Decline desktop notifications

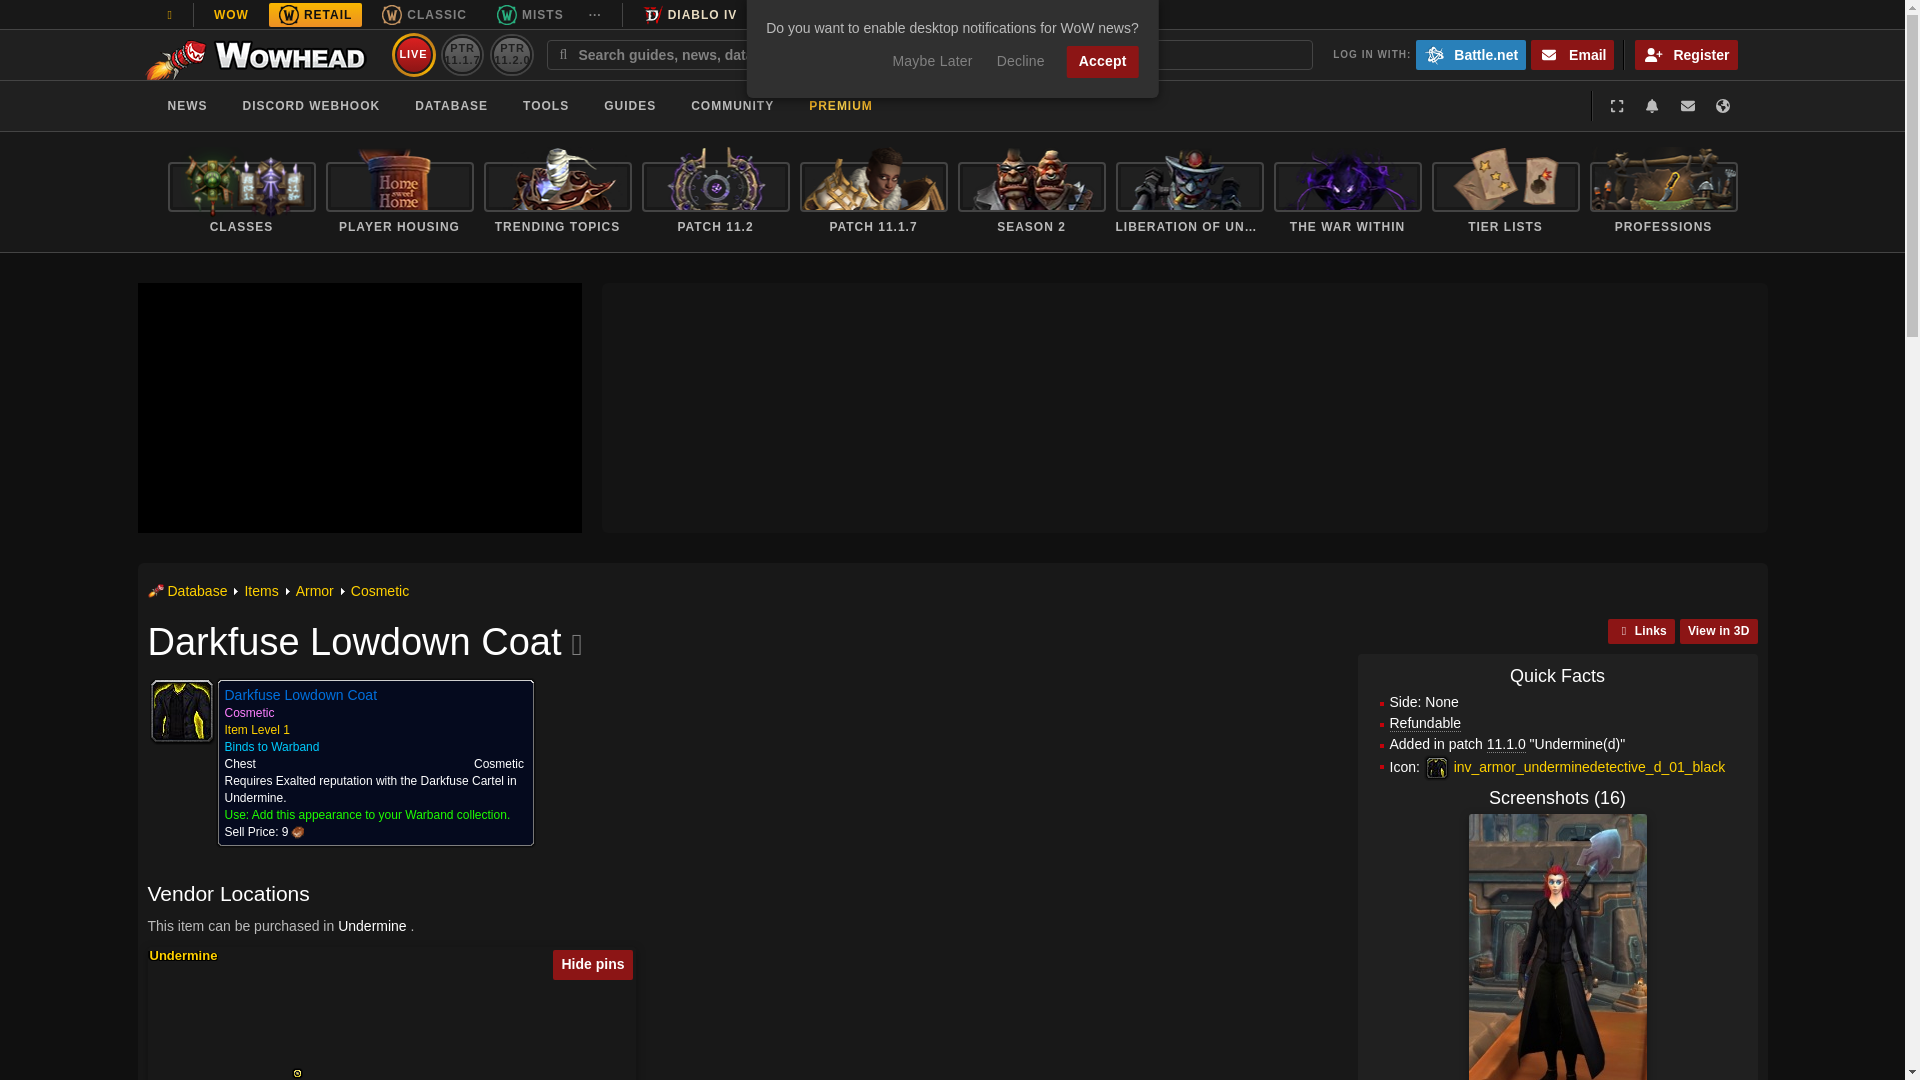[1020, 62]
